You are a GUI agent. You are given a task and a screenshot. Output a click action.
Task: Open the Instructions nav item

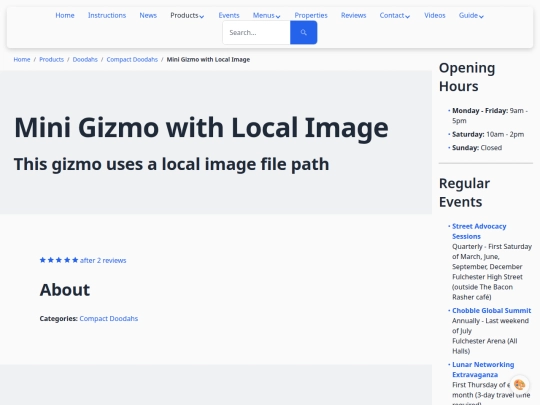pos(107,15)
